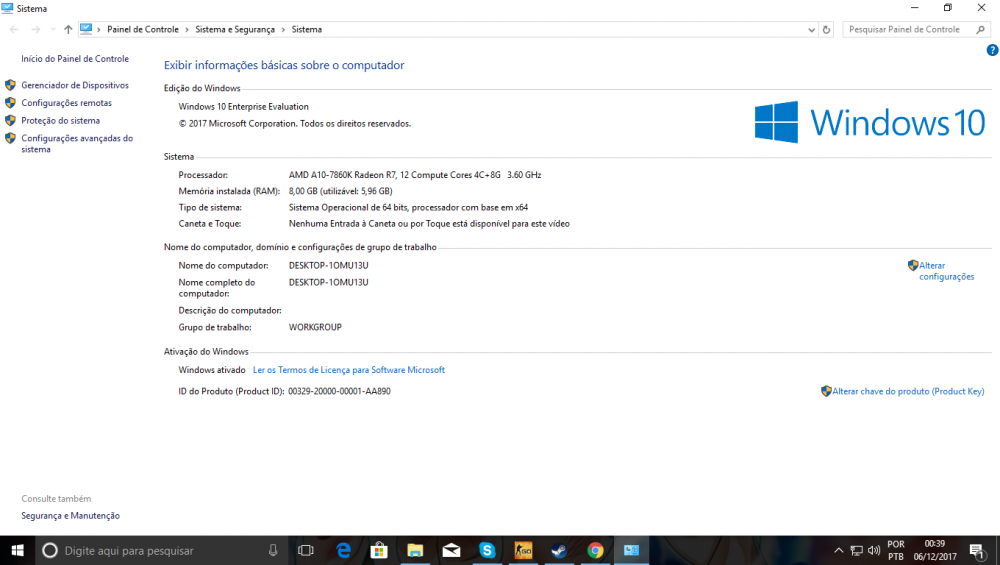Viewport: 1000px width, 565px height.
Task: Select Painel de Controle in the breadcrumb
Action: [x=143, y=30]
